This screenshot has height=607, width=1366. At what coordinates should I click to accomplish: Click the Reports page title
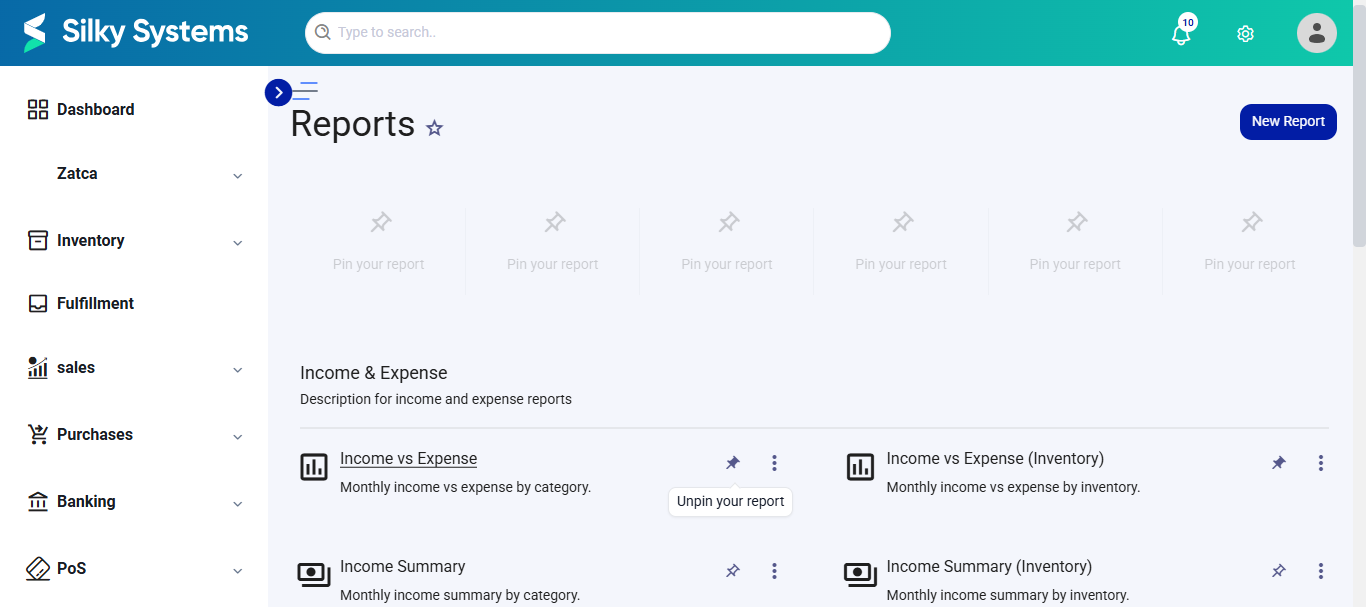pos(352,124)
